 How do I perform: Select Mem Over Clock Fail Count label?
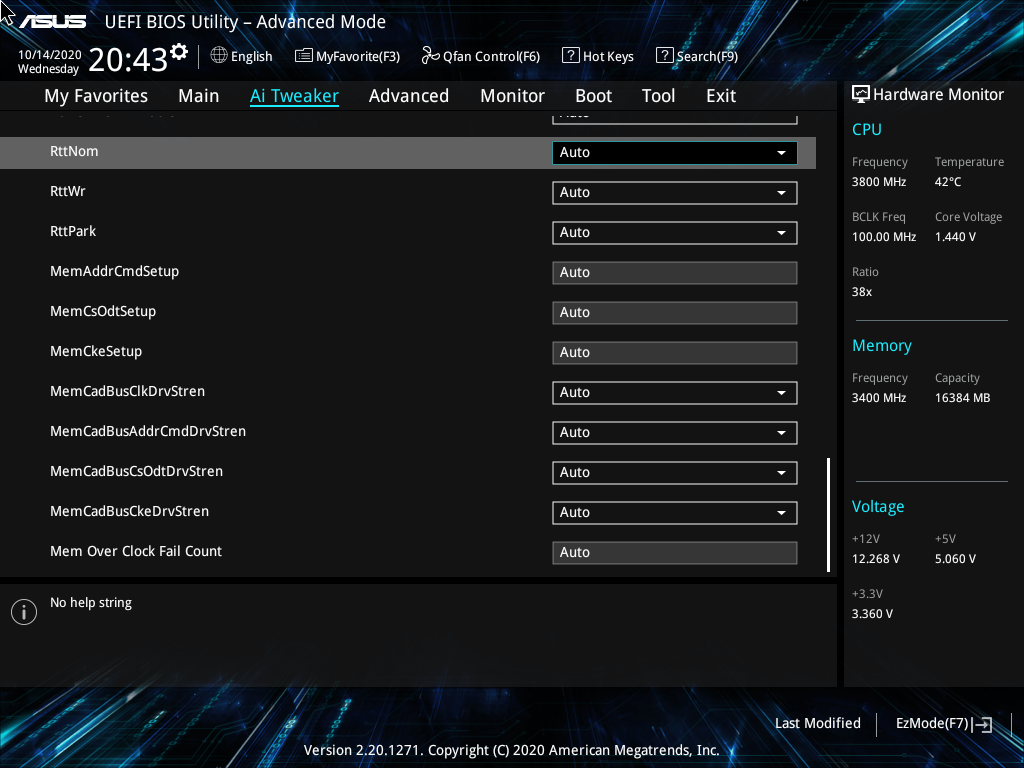pyautogui.click(x=136, y=551)
